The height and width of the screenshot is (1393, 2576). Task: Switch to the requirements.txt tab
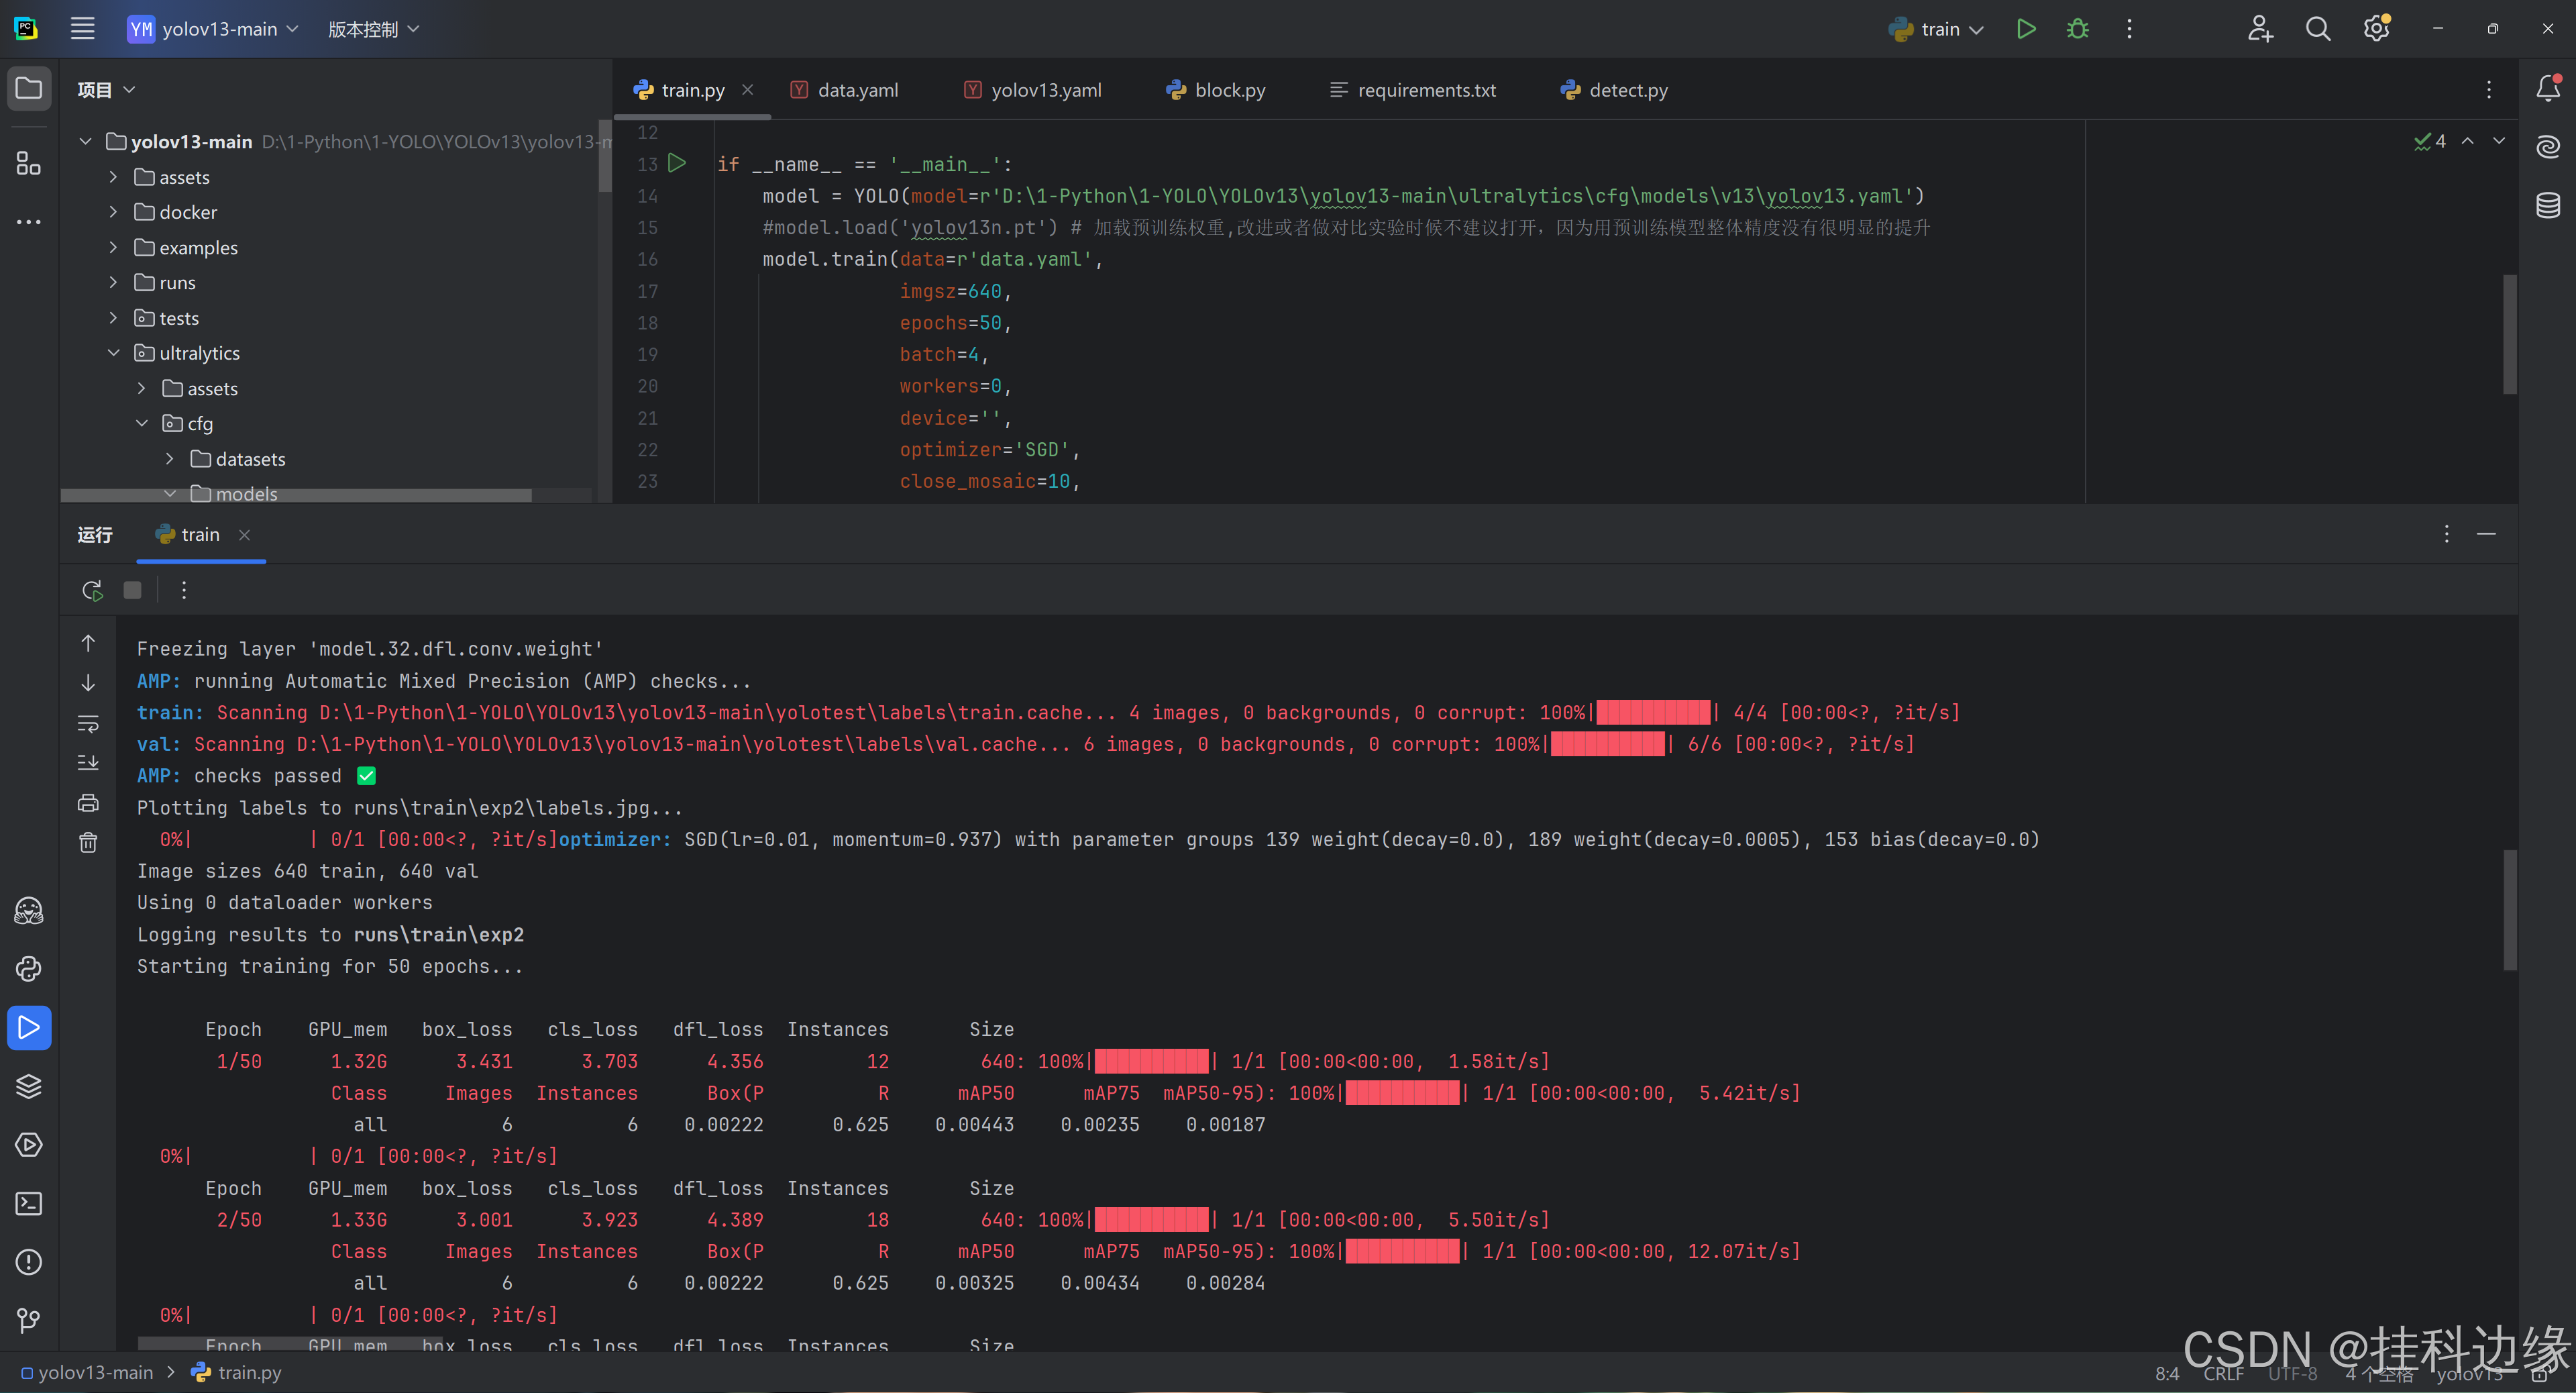pyautogui.click(x=1412, y=90)
